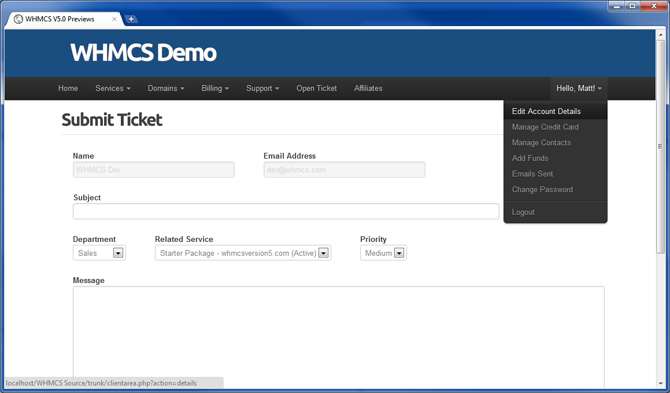Select Change Password option
This screenshot has width=670, height=393.
(x=555, y=189)
